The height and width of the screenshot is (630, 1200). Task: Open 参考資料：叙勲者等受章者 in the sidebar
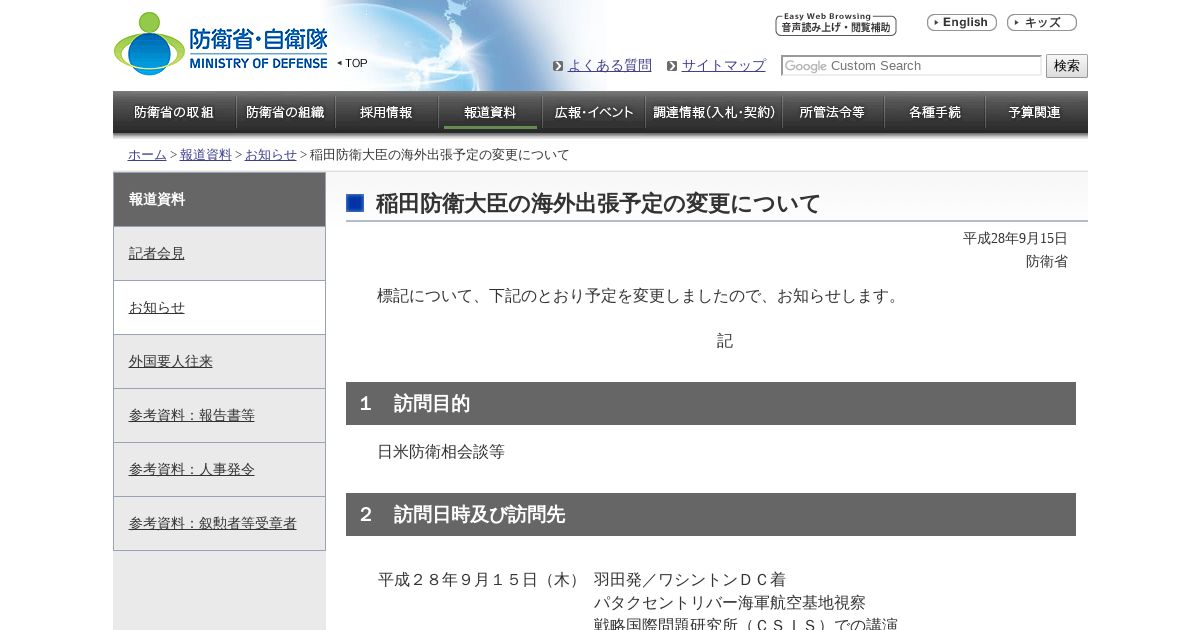click(219, 524)
